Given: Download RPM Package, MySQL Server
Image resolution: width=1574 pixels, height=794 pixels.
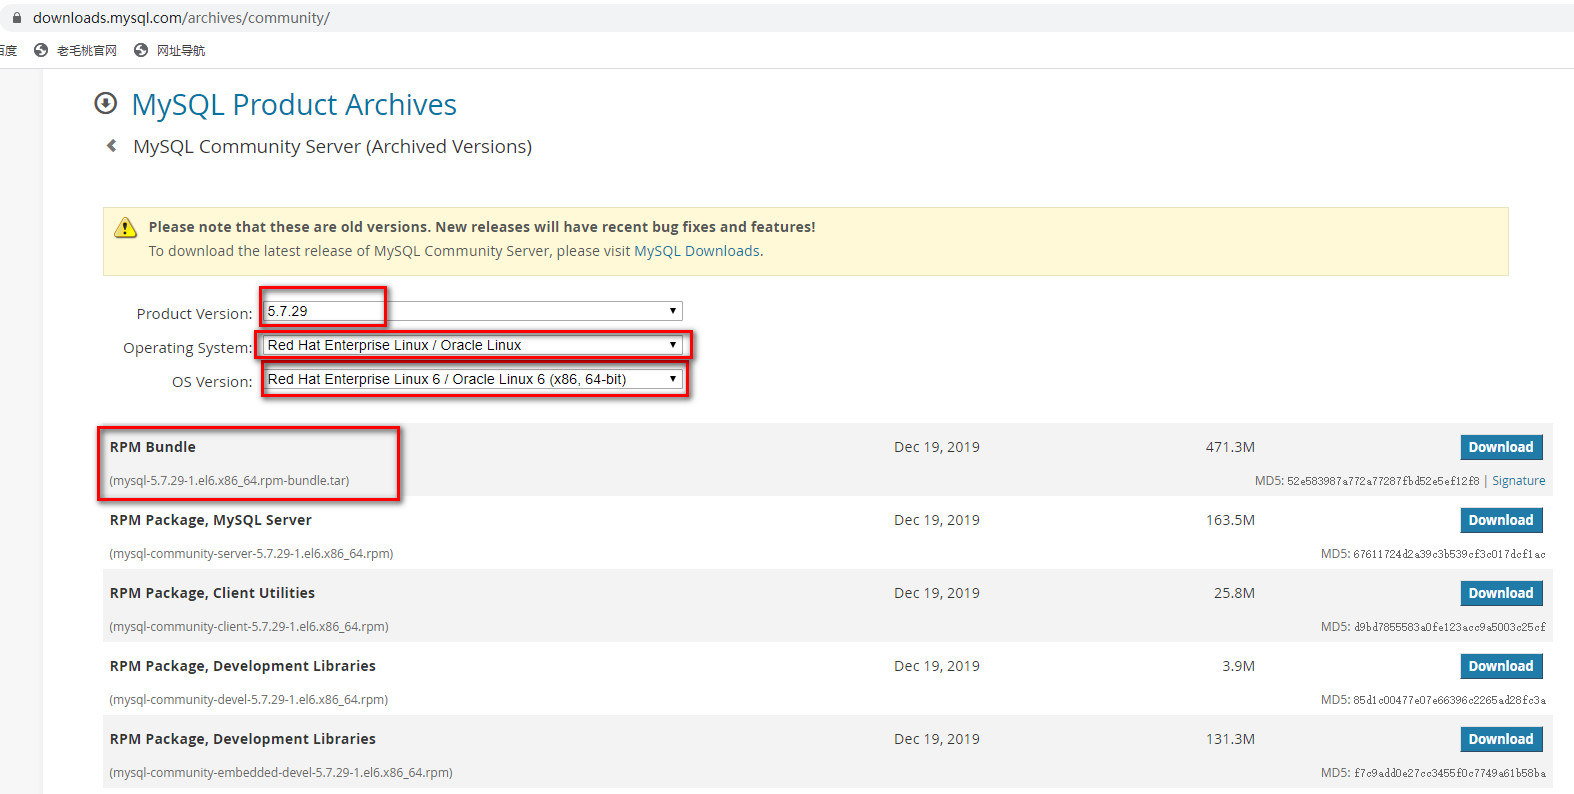Looking at the screenshot, I should (1501, 520).
